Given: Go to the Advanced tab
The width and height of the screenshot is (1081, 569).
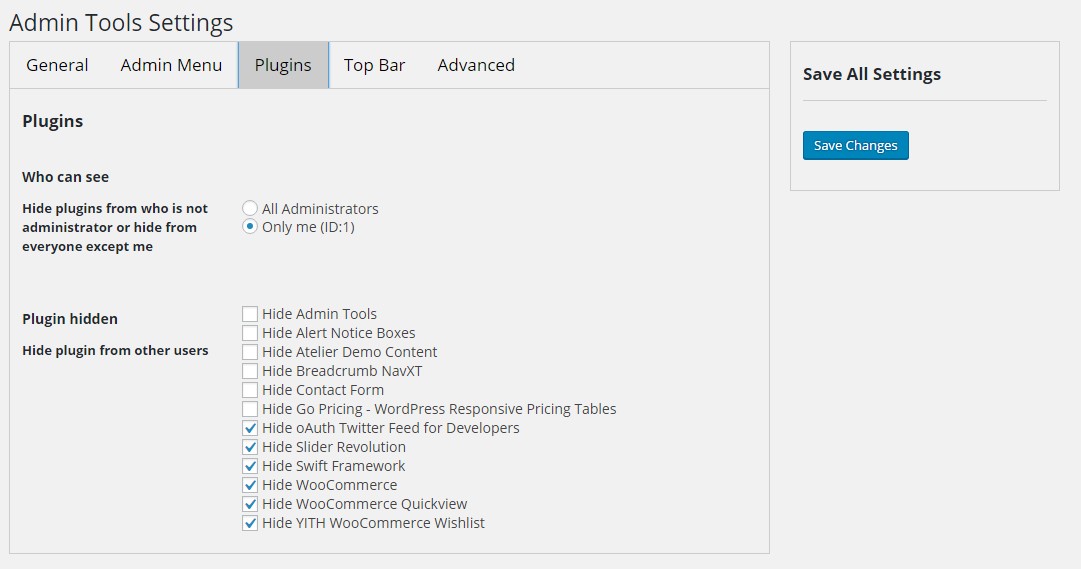Looking at the screenshot, I should [476, 65].
